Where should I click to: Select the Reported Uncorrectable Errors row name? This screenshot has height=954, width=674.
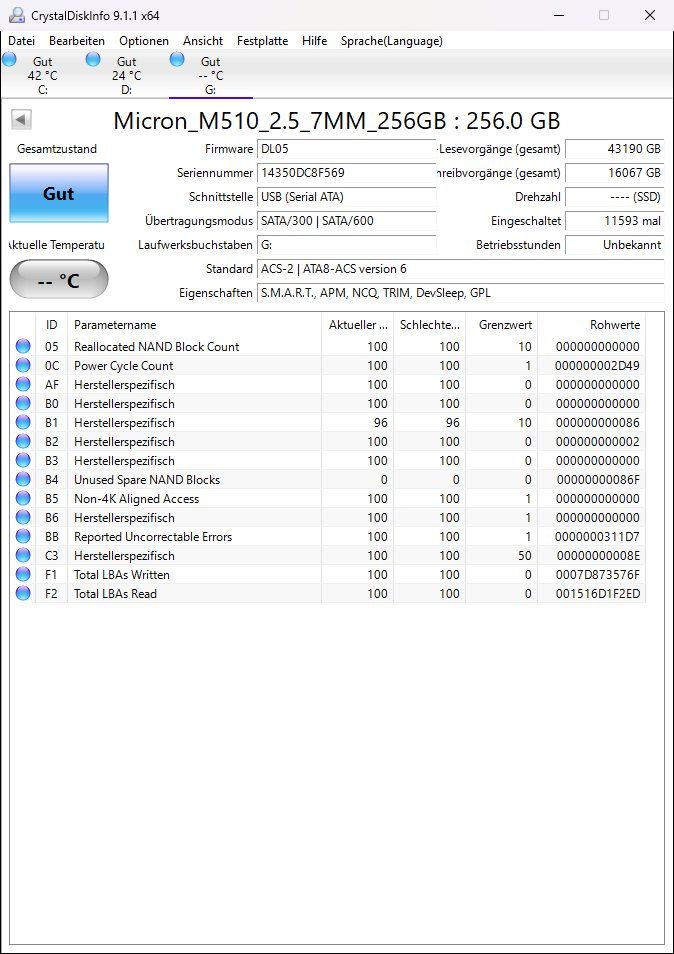click(153, 537)
